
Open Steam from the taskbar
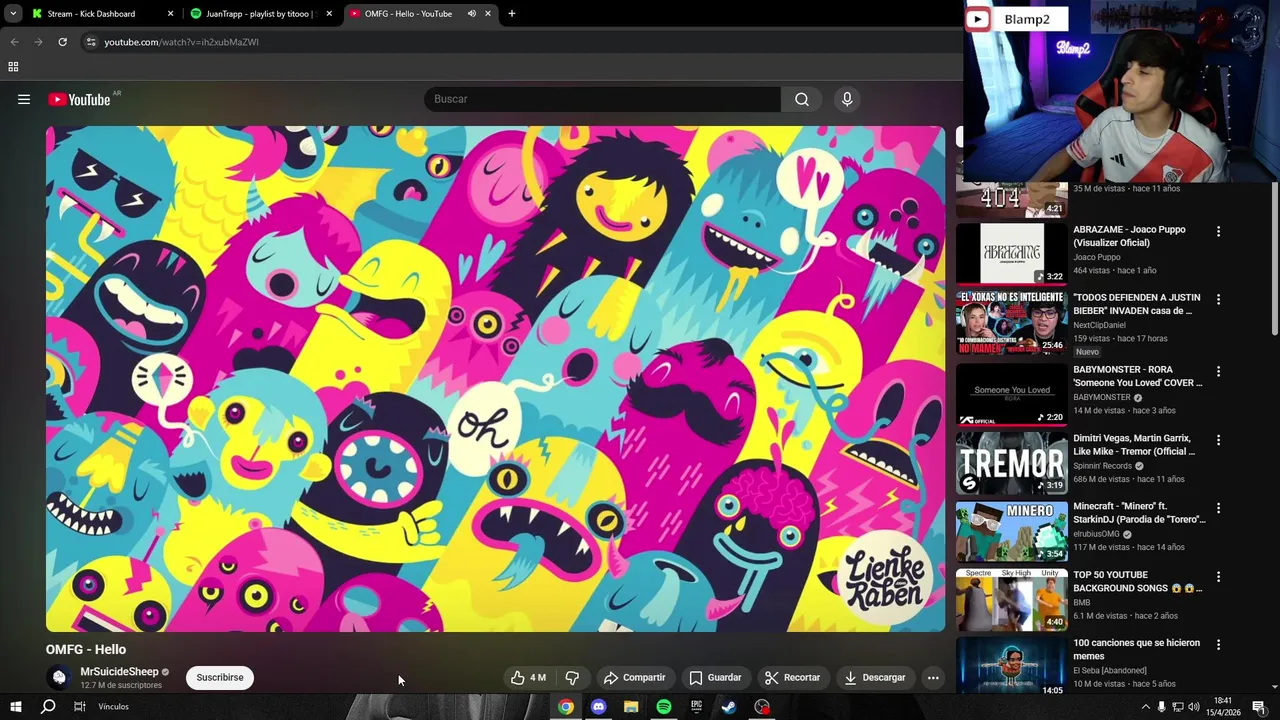pos(729,707)
